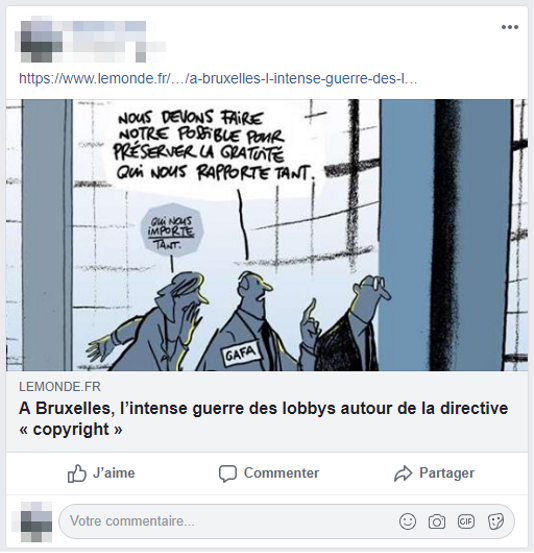Click your blurred avatar beside comment box
This screenshot has width=534, height=553.
pyautogui.click(x=36, y=522)
